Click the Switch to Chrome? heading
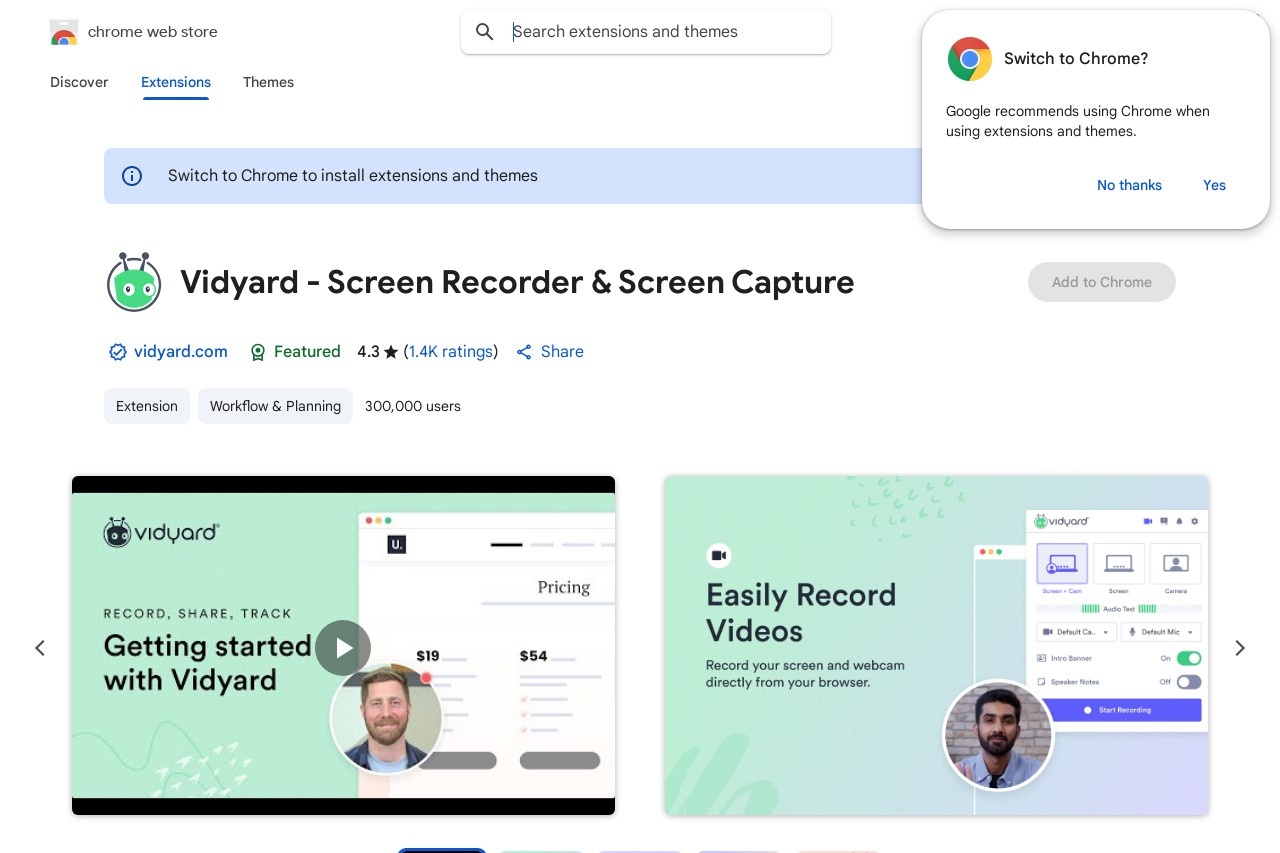1280x853 pixels. [x=1076, y=59]
